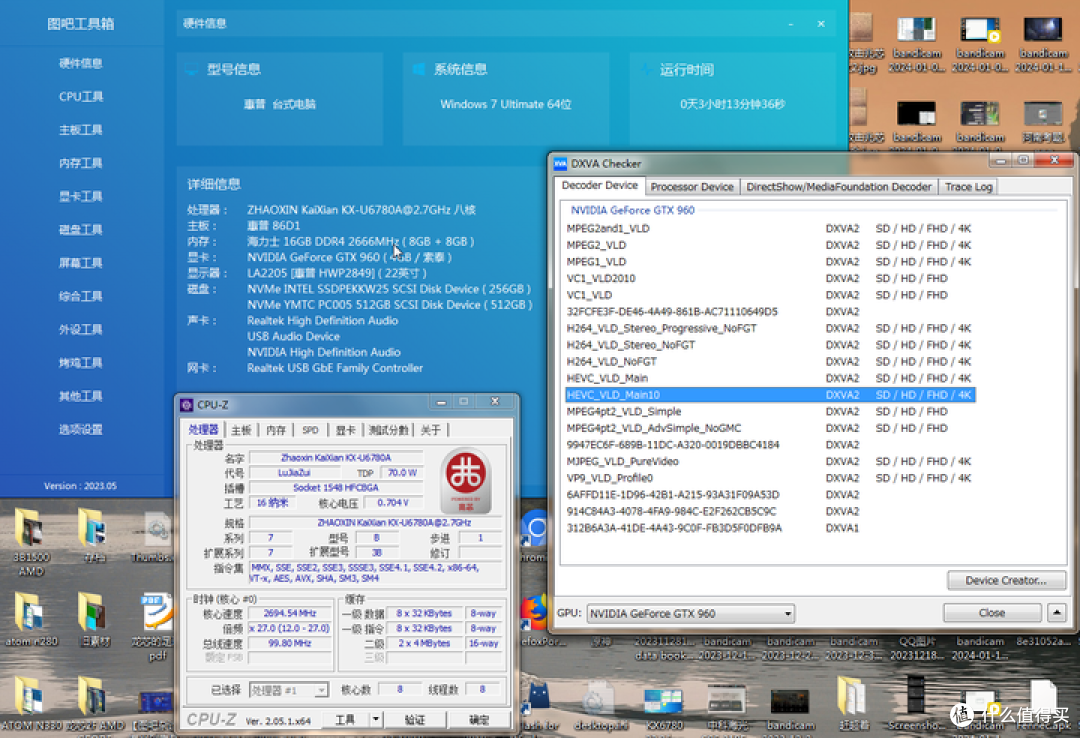This screenshot has width=1080, height=738.
Task: Switch to the 主板 tab in CPU-Z
Action: point(241,430)
